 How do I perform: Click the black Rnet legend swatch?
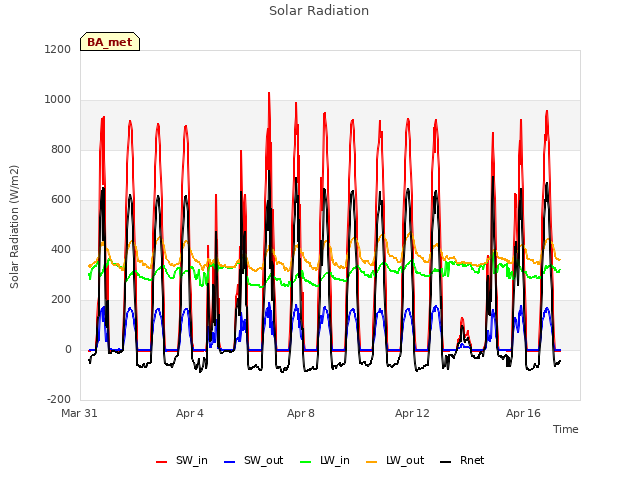tap(445, 462)
